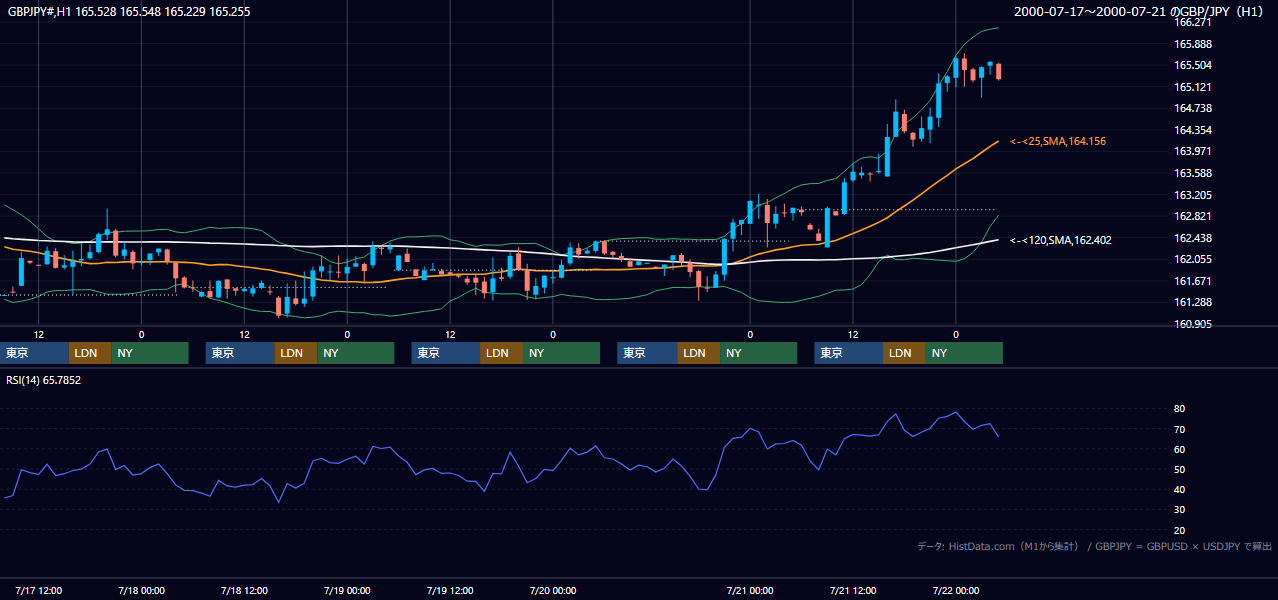1278x600 pixels.
Task: Click the RSI 50 level label
Action: coord(1180,469)
